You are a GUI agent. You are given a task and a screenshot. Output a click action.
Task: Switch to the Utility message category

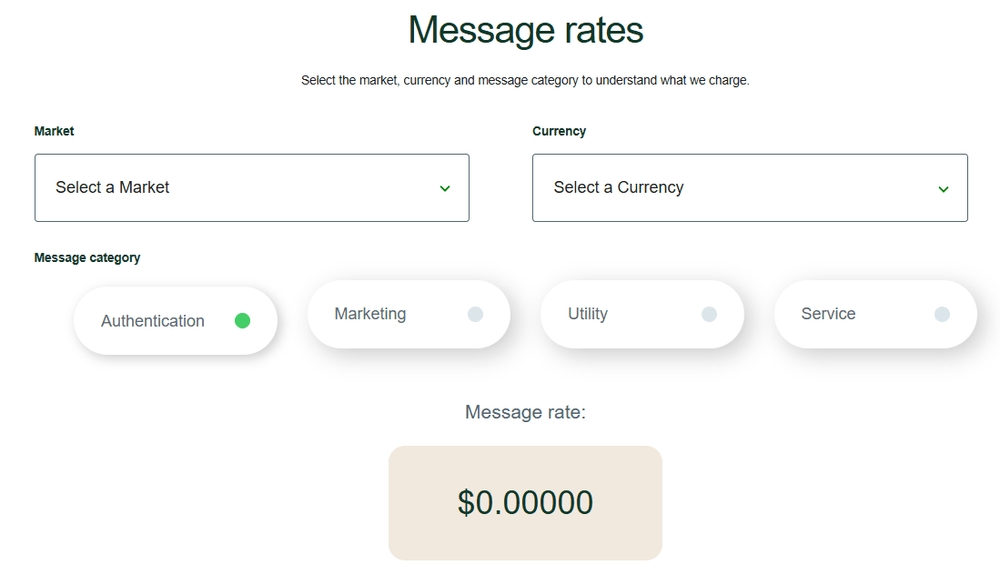(588, 314)
